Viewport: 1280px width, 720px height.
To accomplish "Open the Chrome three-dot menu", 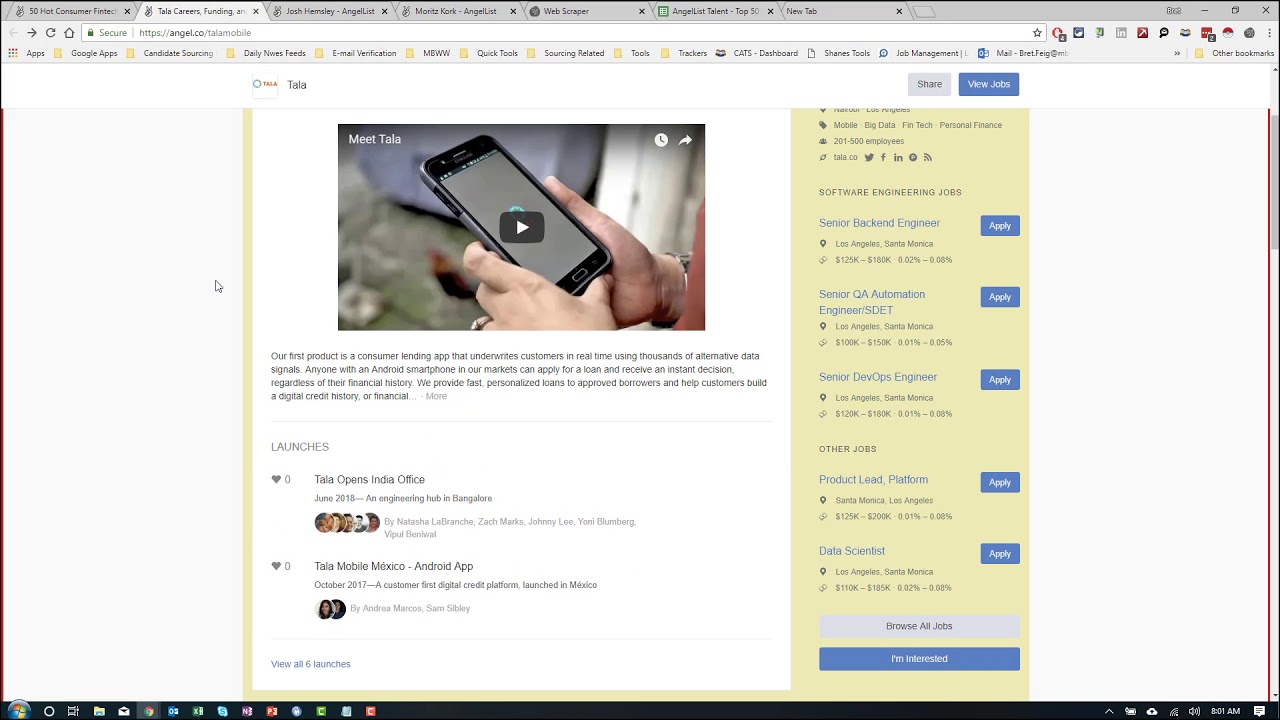I will pyautogui.click(x=1268, y=33).
